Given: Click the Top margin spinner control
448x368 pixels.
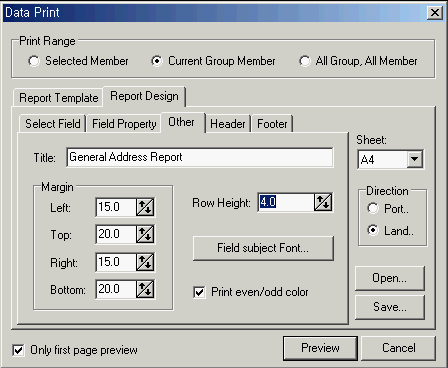Looking at the screenshot, I should pos(145,234).
